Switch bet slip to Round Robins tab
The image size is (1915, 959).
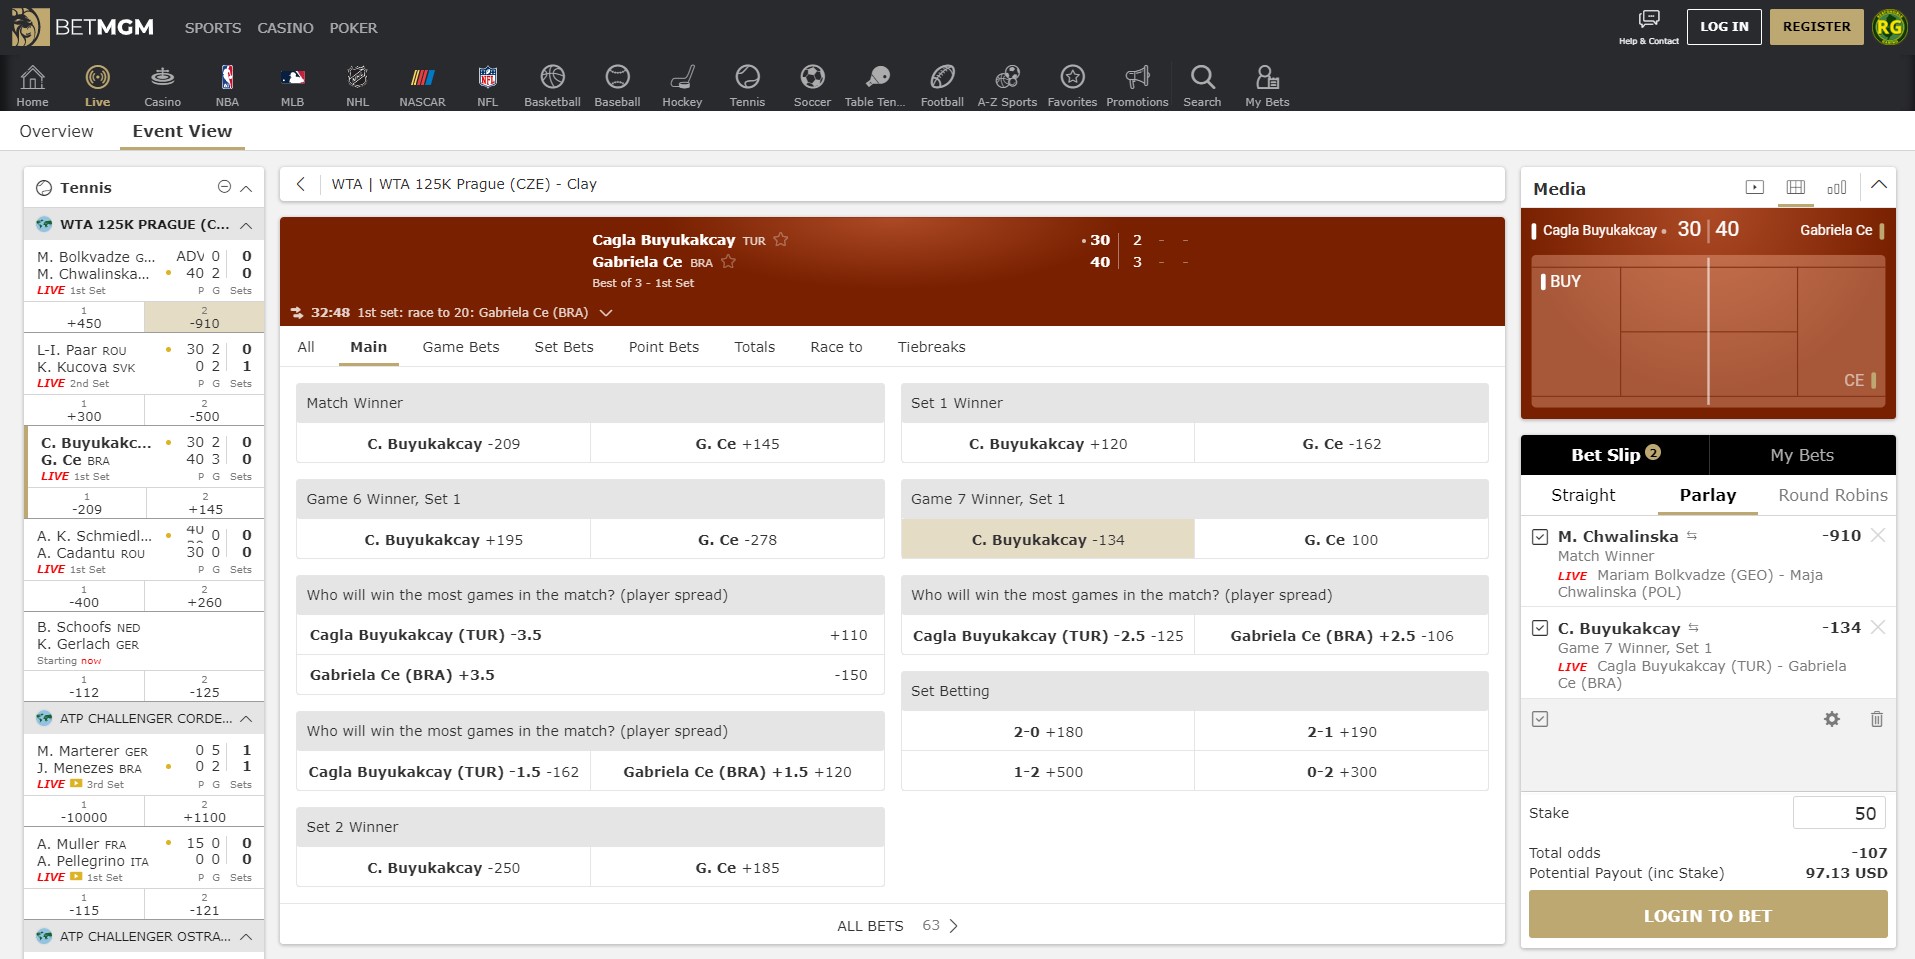1833,495
